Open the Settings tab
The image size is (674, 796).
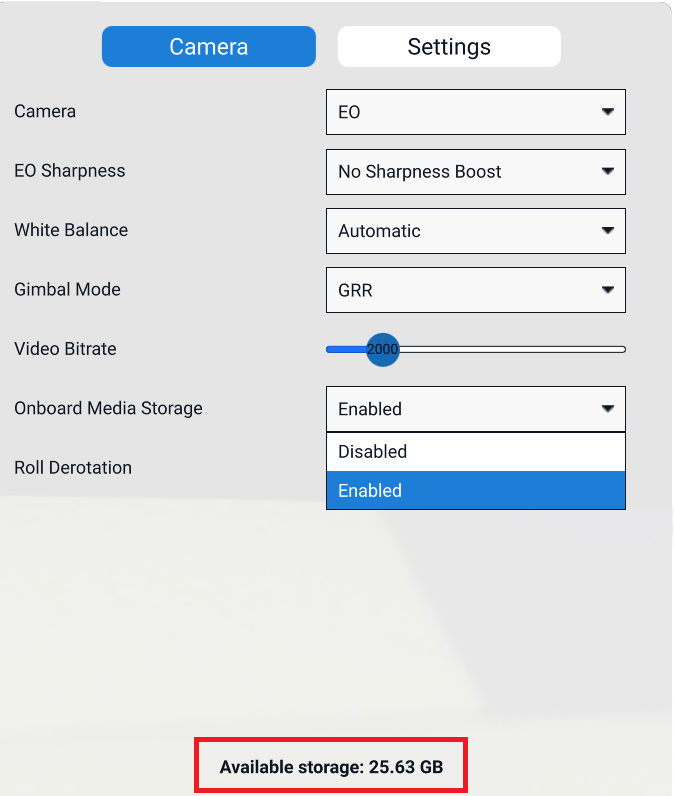click(449, 47)
